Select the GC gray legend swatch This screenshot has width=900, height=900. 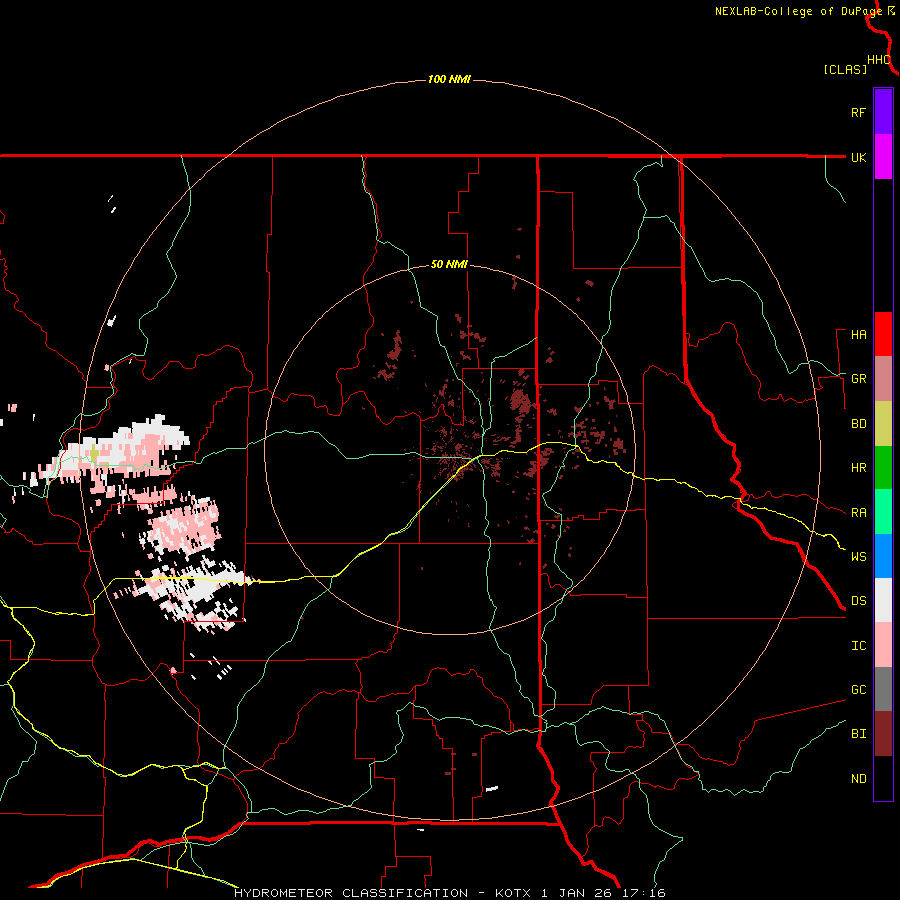click(883, 689)
